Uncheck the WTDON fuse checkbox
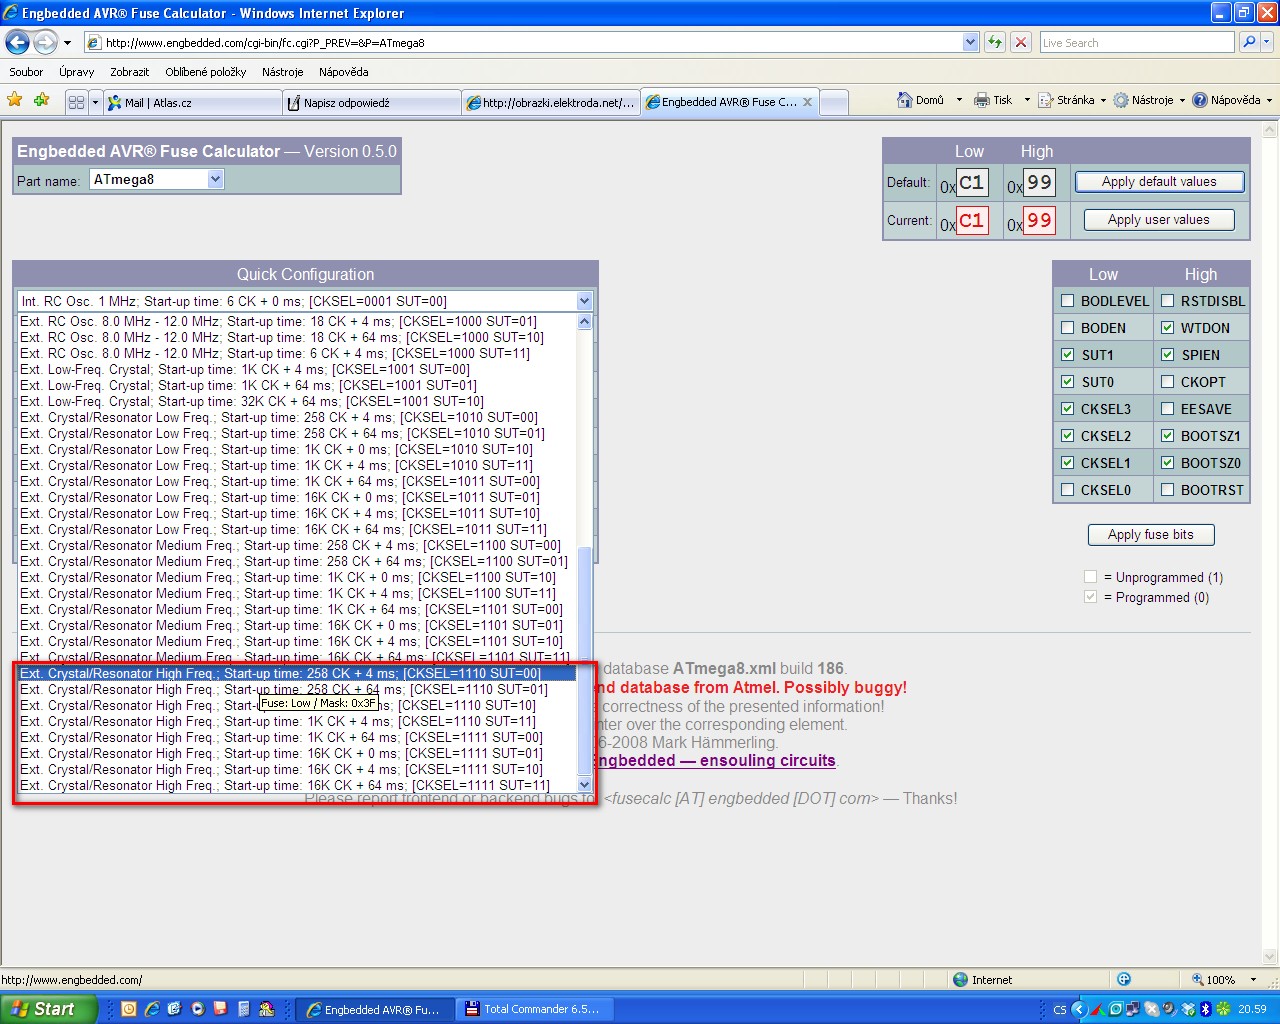1280x1024 pixels. 1167,328
